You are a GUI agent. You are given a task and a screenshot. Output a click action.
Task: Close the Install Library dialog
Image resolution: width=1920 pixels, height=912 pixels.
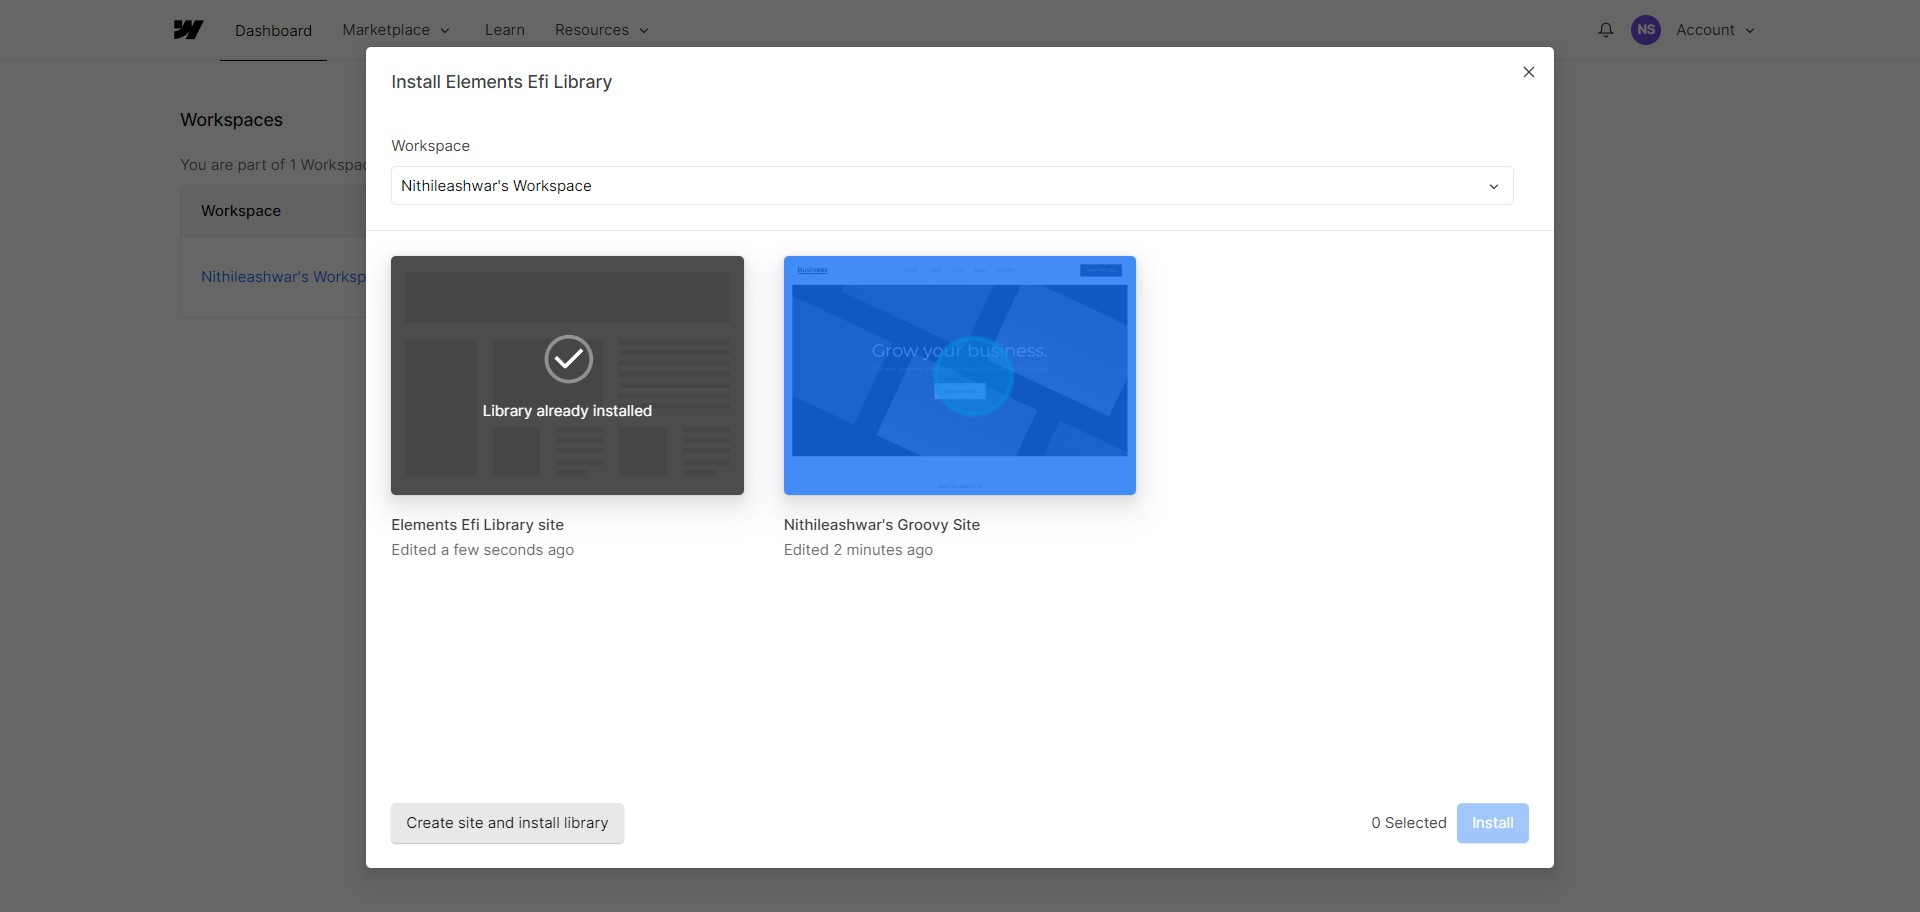click(x=1528, y=72)
